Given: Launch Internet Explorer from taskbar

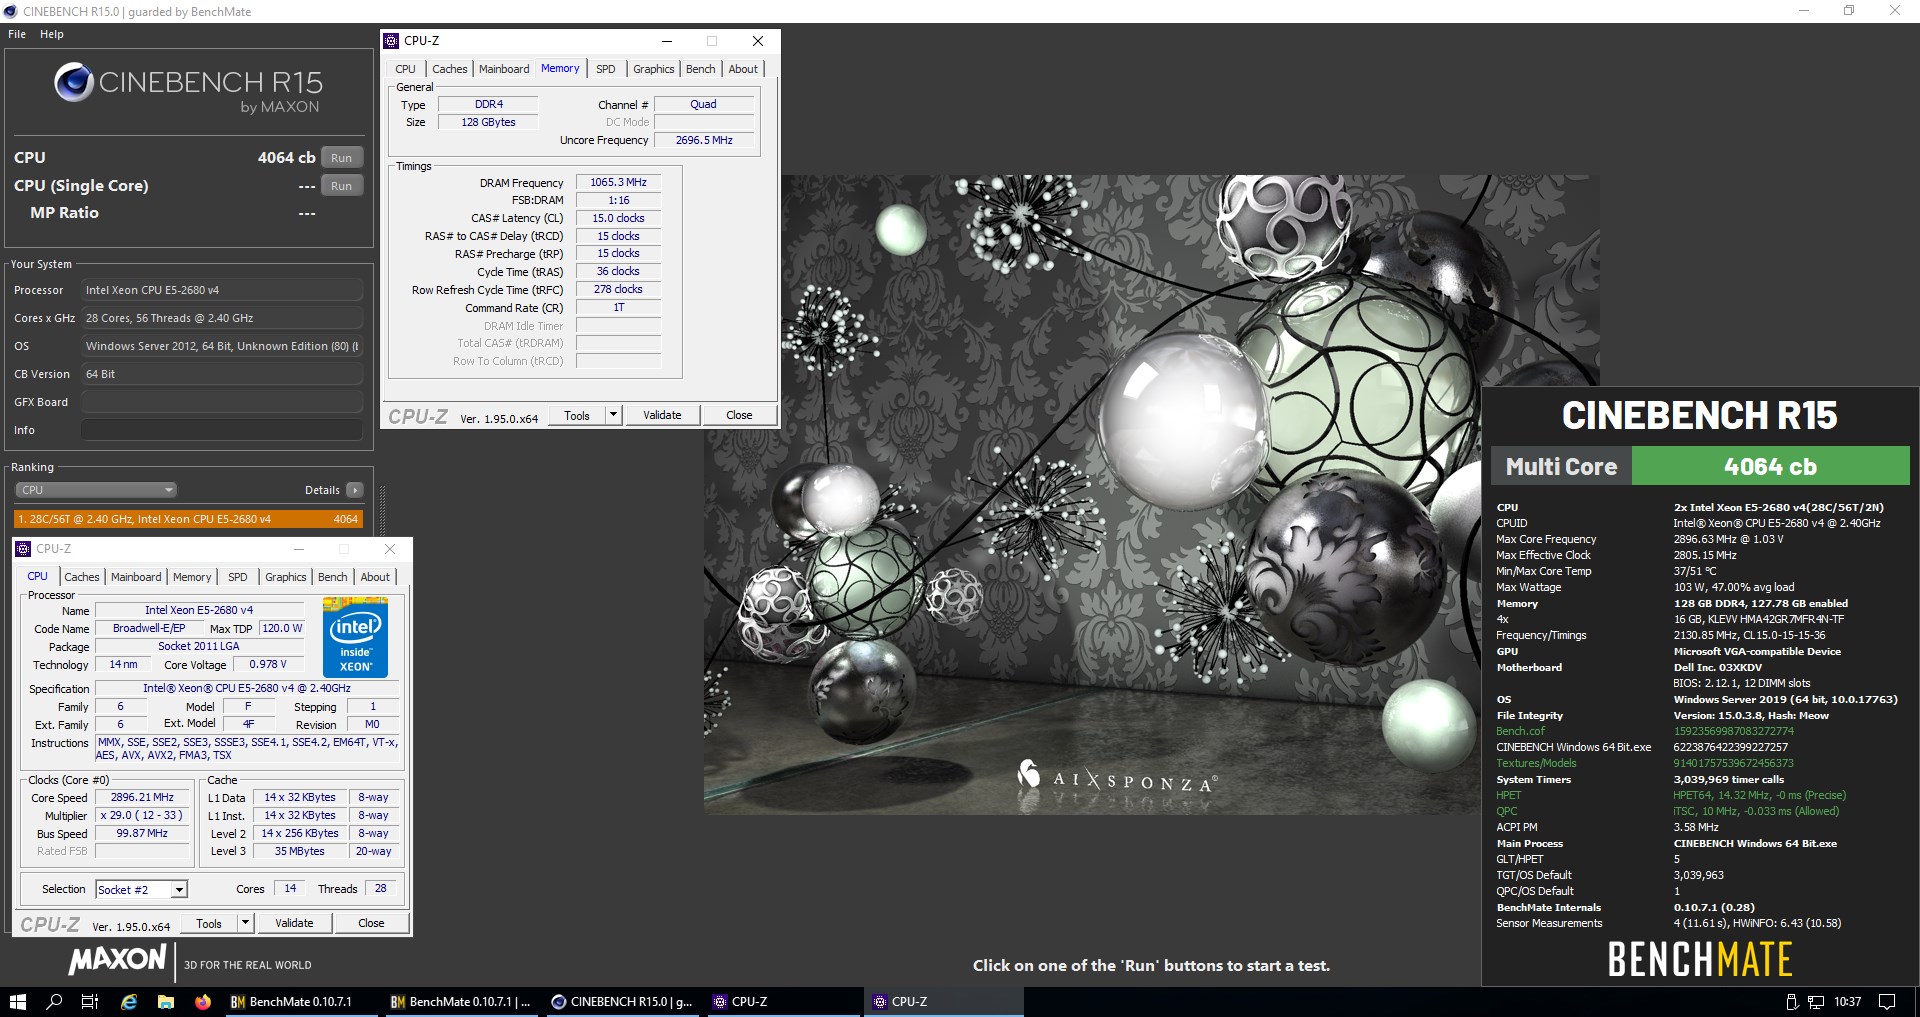Looking at the screenshot, I should [128, 1002].
